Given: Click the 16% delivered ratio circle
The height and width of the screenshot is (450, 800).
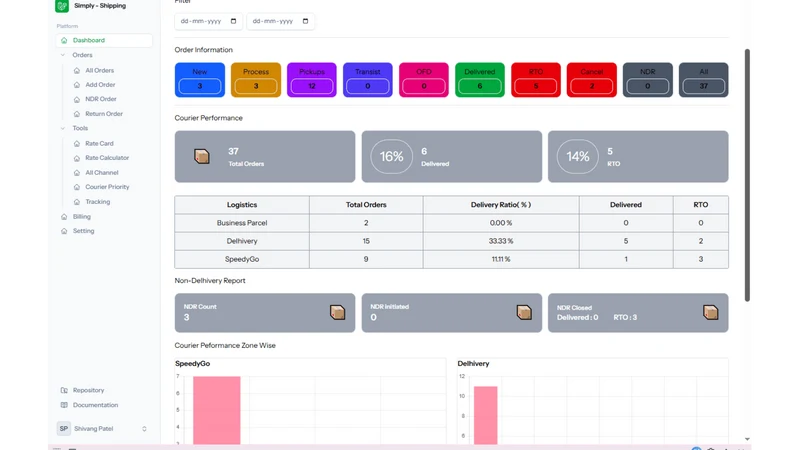Looking at the screenshot, I should [391, 157].
